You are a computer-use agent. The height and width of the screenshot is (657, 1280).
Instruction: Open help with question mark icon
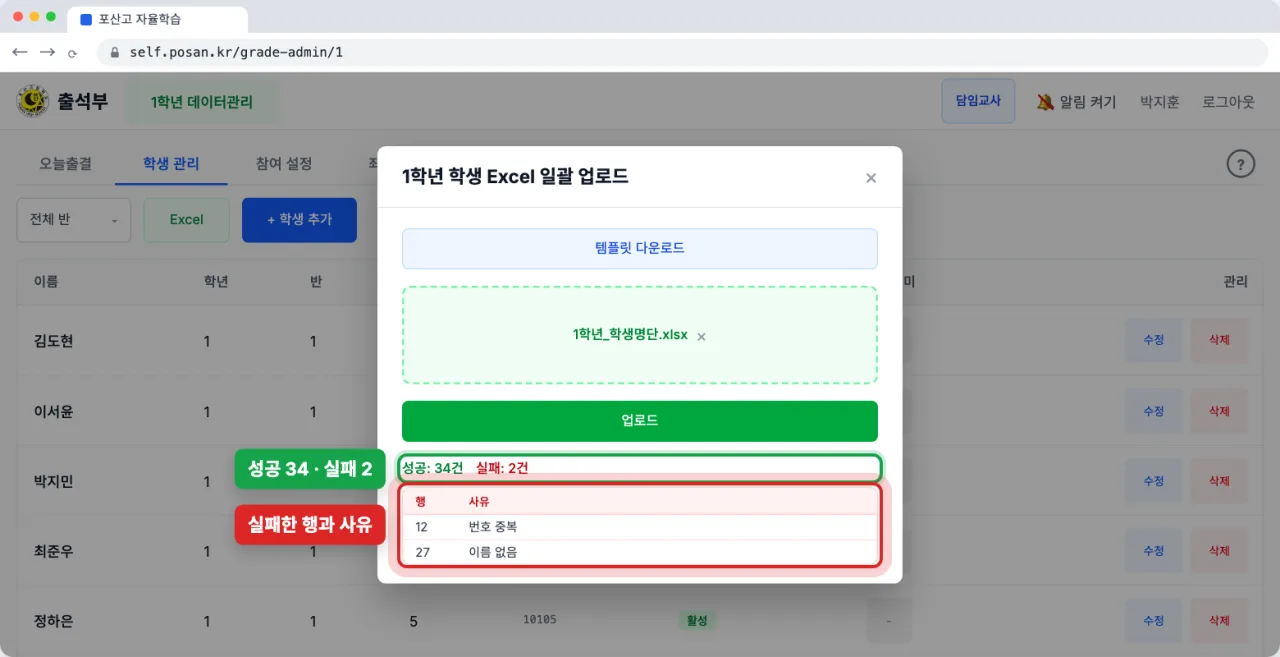coord(1240,164)
